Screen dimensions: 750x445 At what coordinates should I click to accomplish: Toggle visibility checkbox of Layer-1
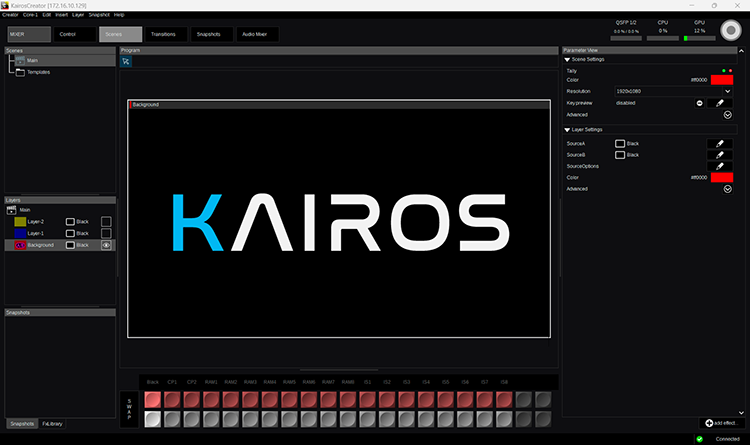(106, 234)
